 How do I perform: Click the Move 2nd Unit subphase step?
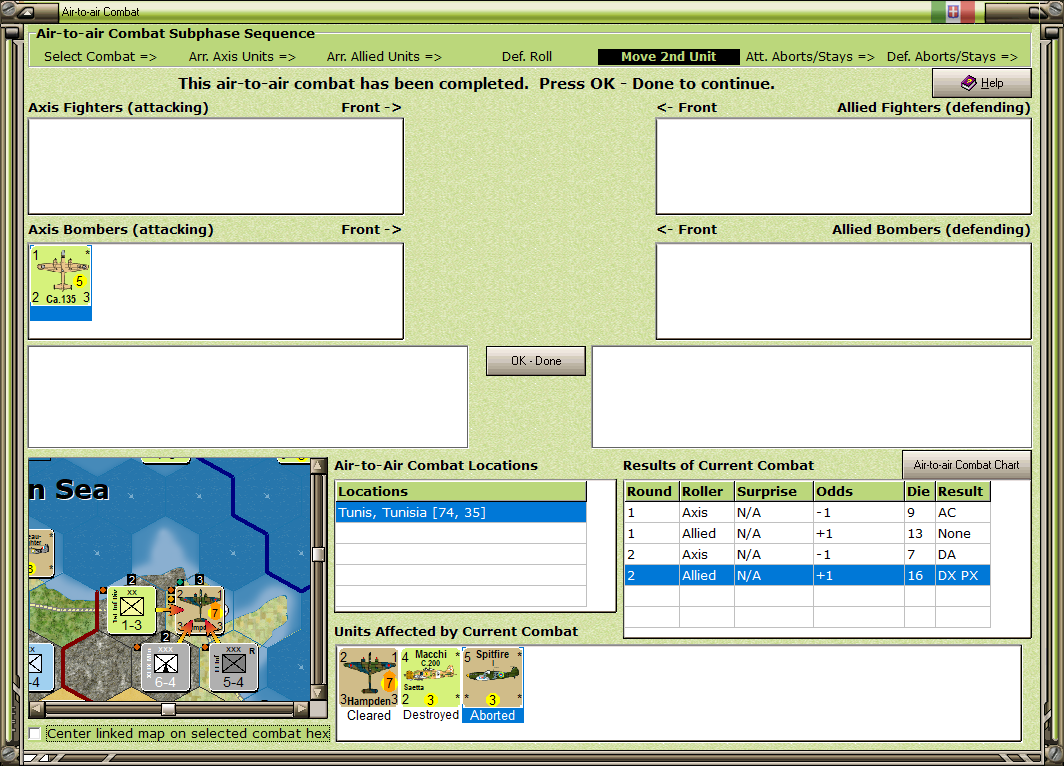coord(668,57)
